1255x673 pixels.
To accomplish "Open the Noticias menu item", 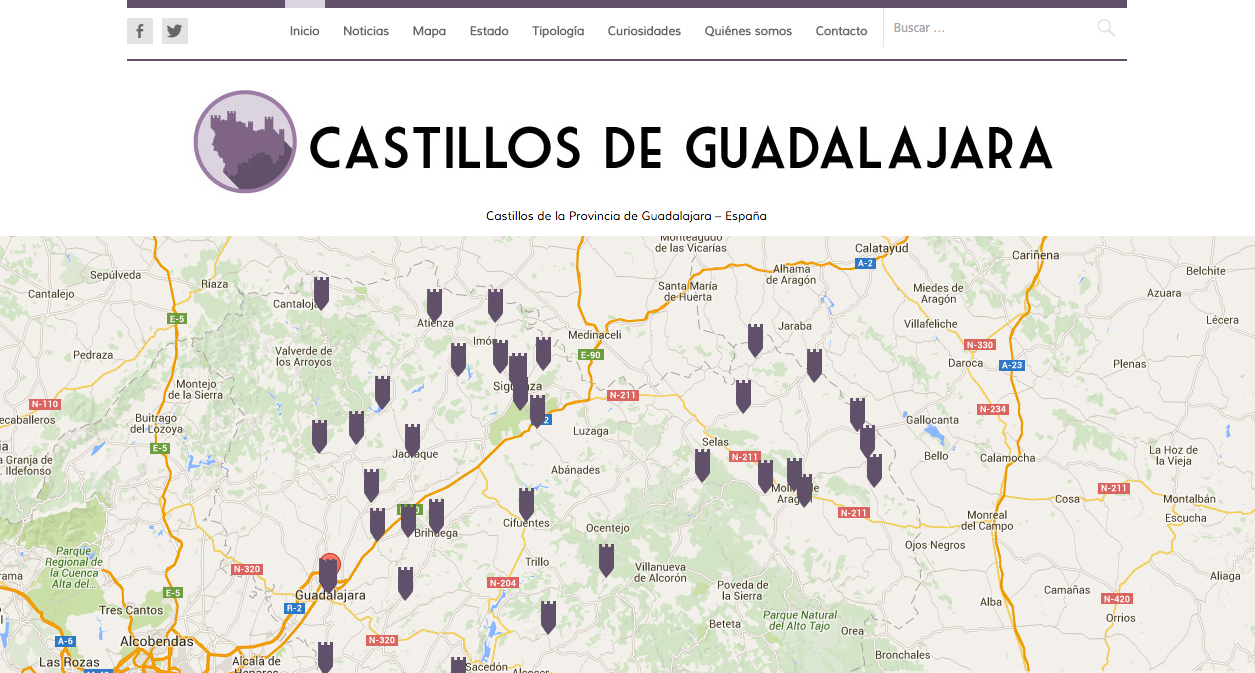I will click(x=366, y=31).
